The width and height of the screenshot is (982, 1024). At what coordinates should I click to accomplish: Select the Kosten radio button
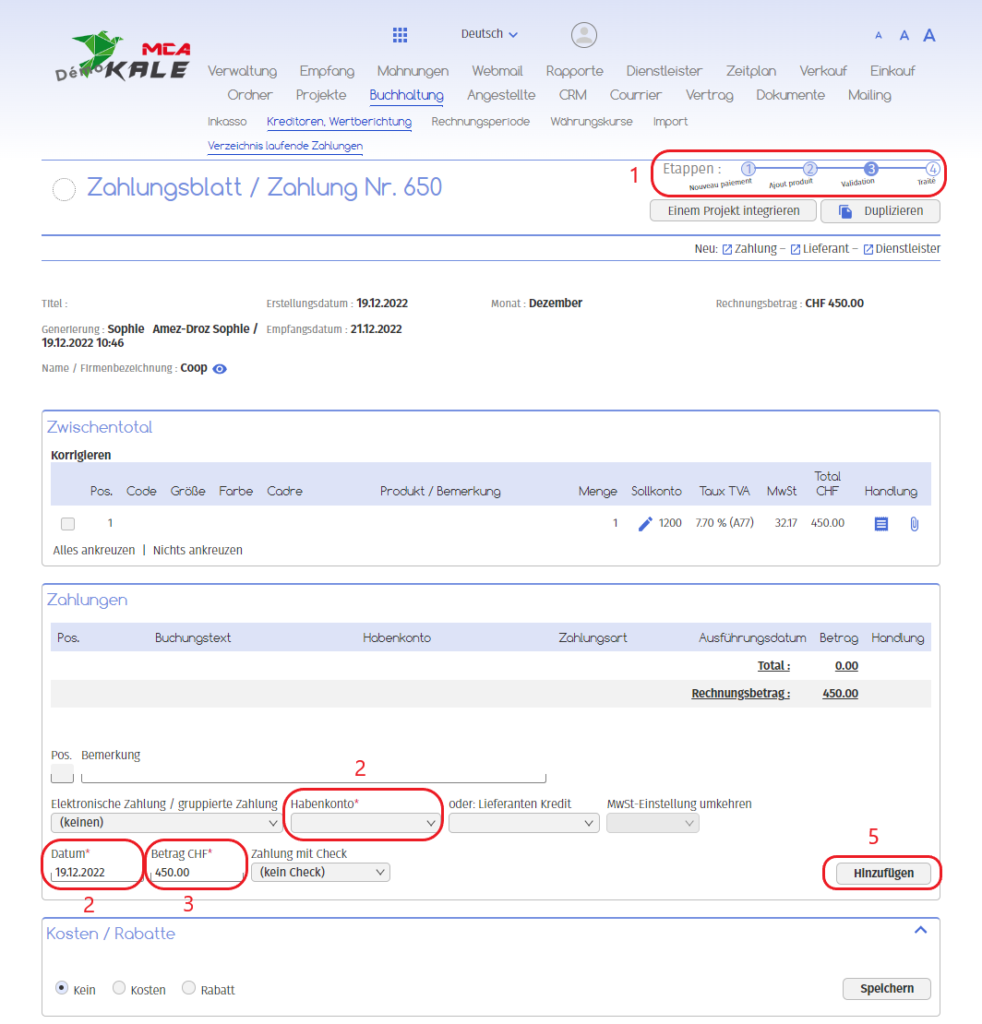[x=119, y=988]
